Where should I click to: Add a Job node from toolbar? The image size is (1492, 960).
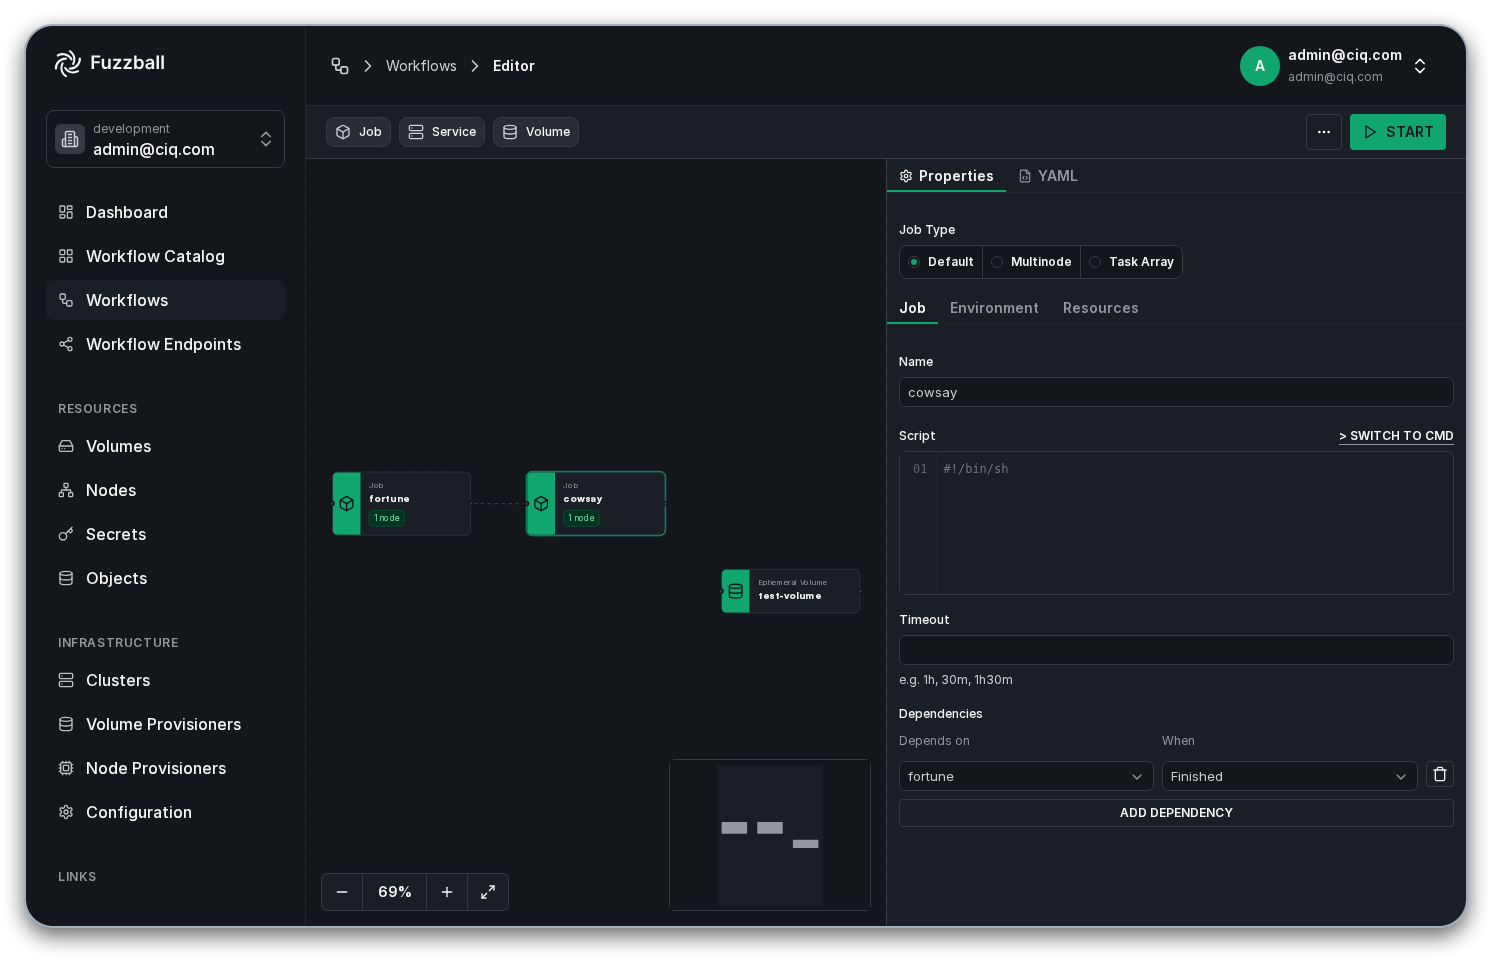(x=358, y=132)
